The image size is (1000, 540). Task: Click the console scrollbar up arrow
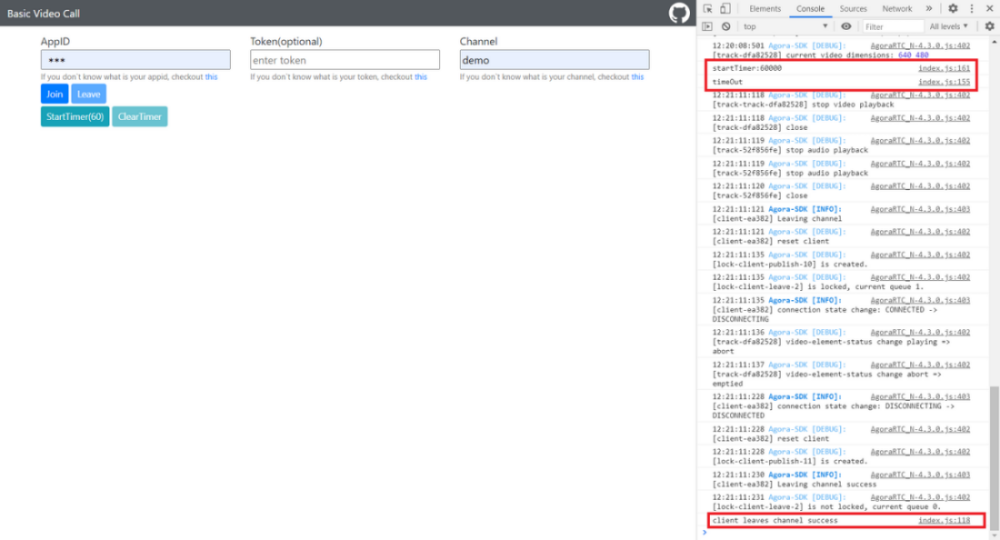point(994,42)
